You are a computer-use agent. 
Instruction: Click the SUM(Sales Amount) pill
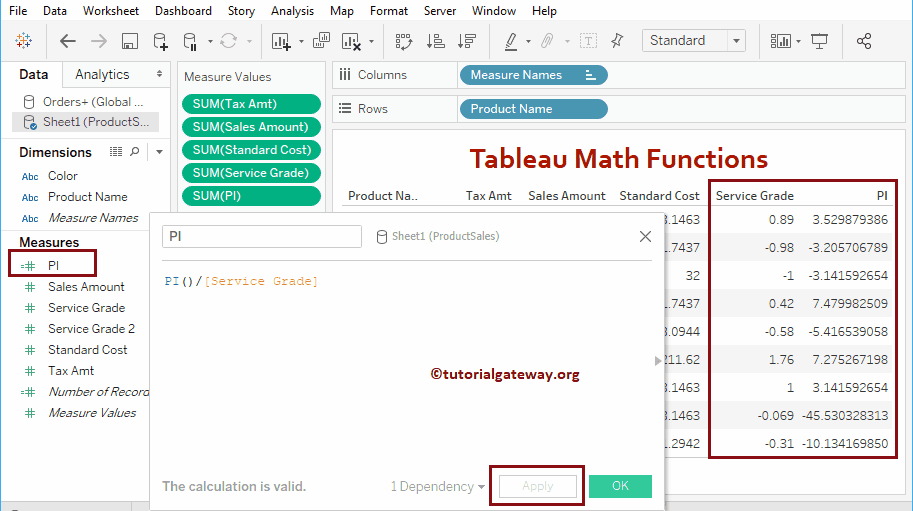pyautogui.click(x=252, y=127)
